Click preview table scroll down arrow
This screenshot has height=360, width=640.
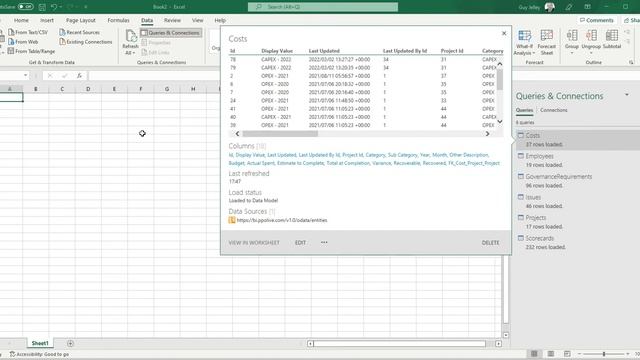(x=500, y=122)
